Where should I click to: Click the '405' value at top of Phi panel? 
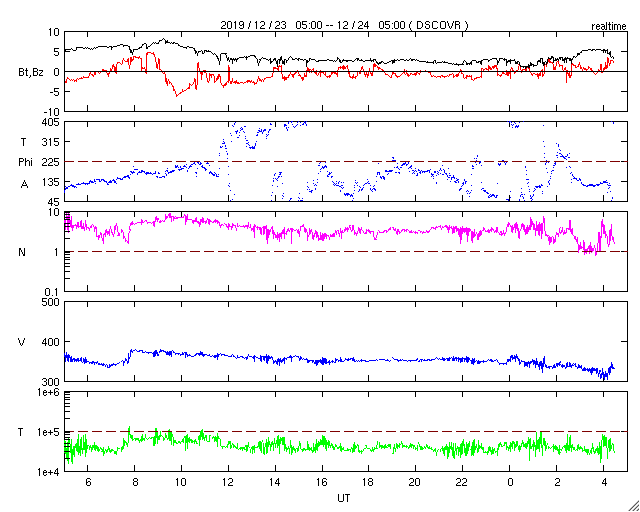(51, 122)
